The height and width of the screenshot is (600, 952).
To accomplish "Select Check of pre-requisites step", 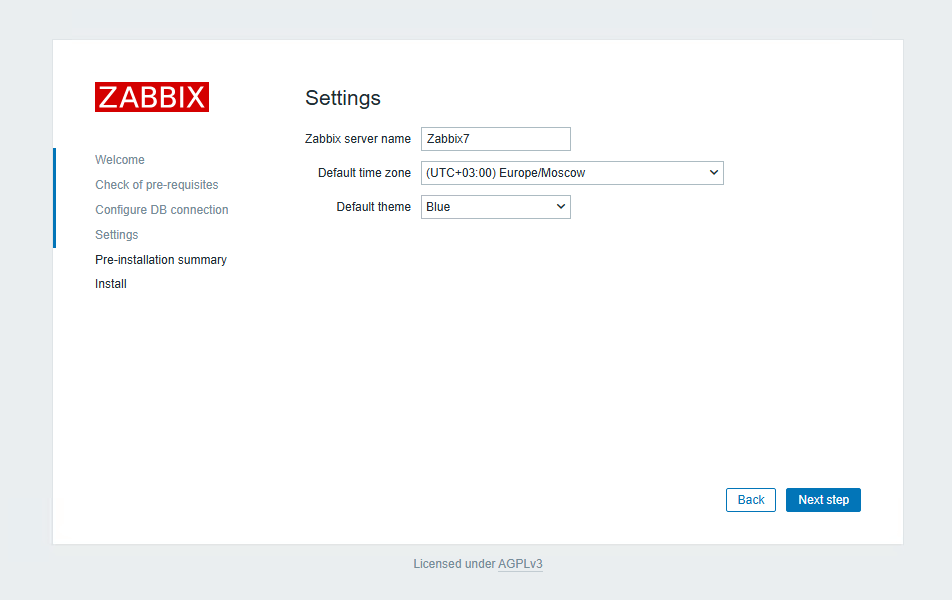I will click(x=157, y=185).
